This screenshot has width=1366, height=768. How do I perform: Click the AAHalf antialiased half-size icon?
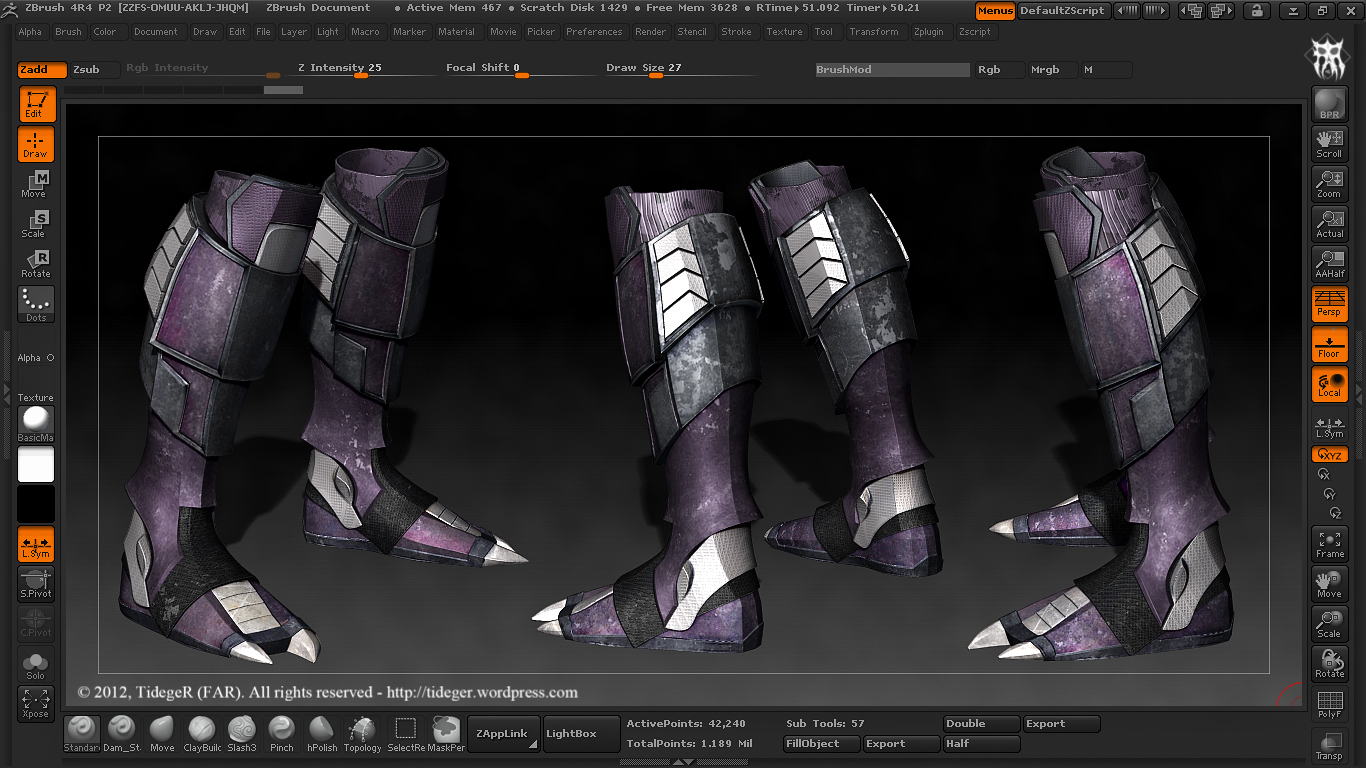(x=1329, y=264)
